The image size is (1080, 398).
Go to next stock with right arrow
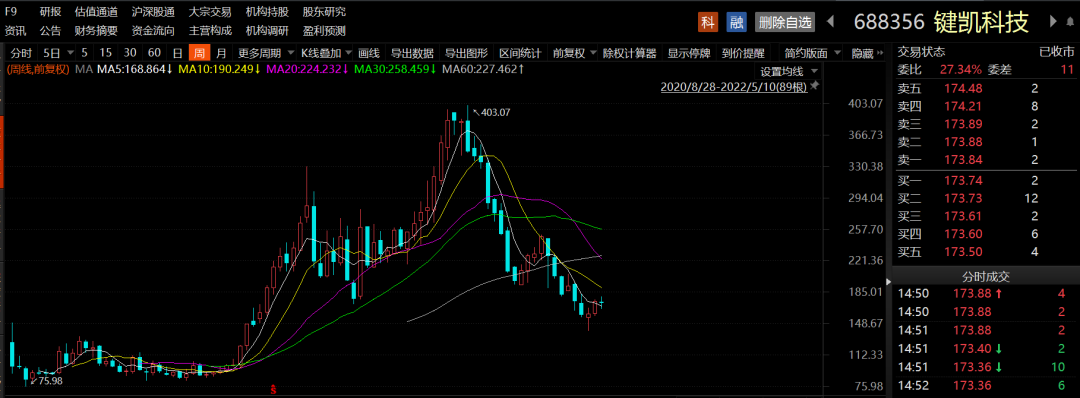click(x=1052, y=22)
